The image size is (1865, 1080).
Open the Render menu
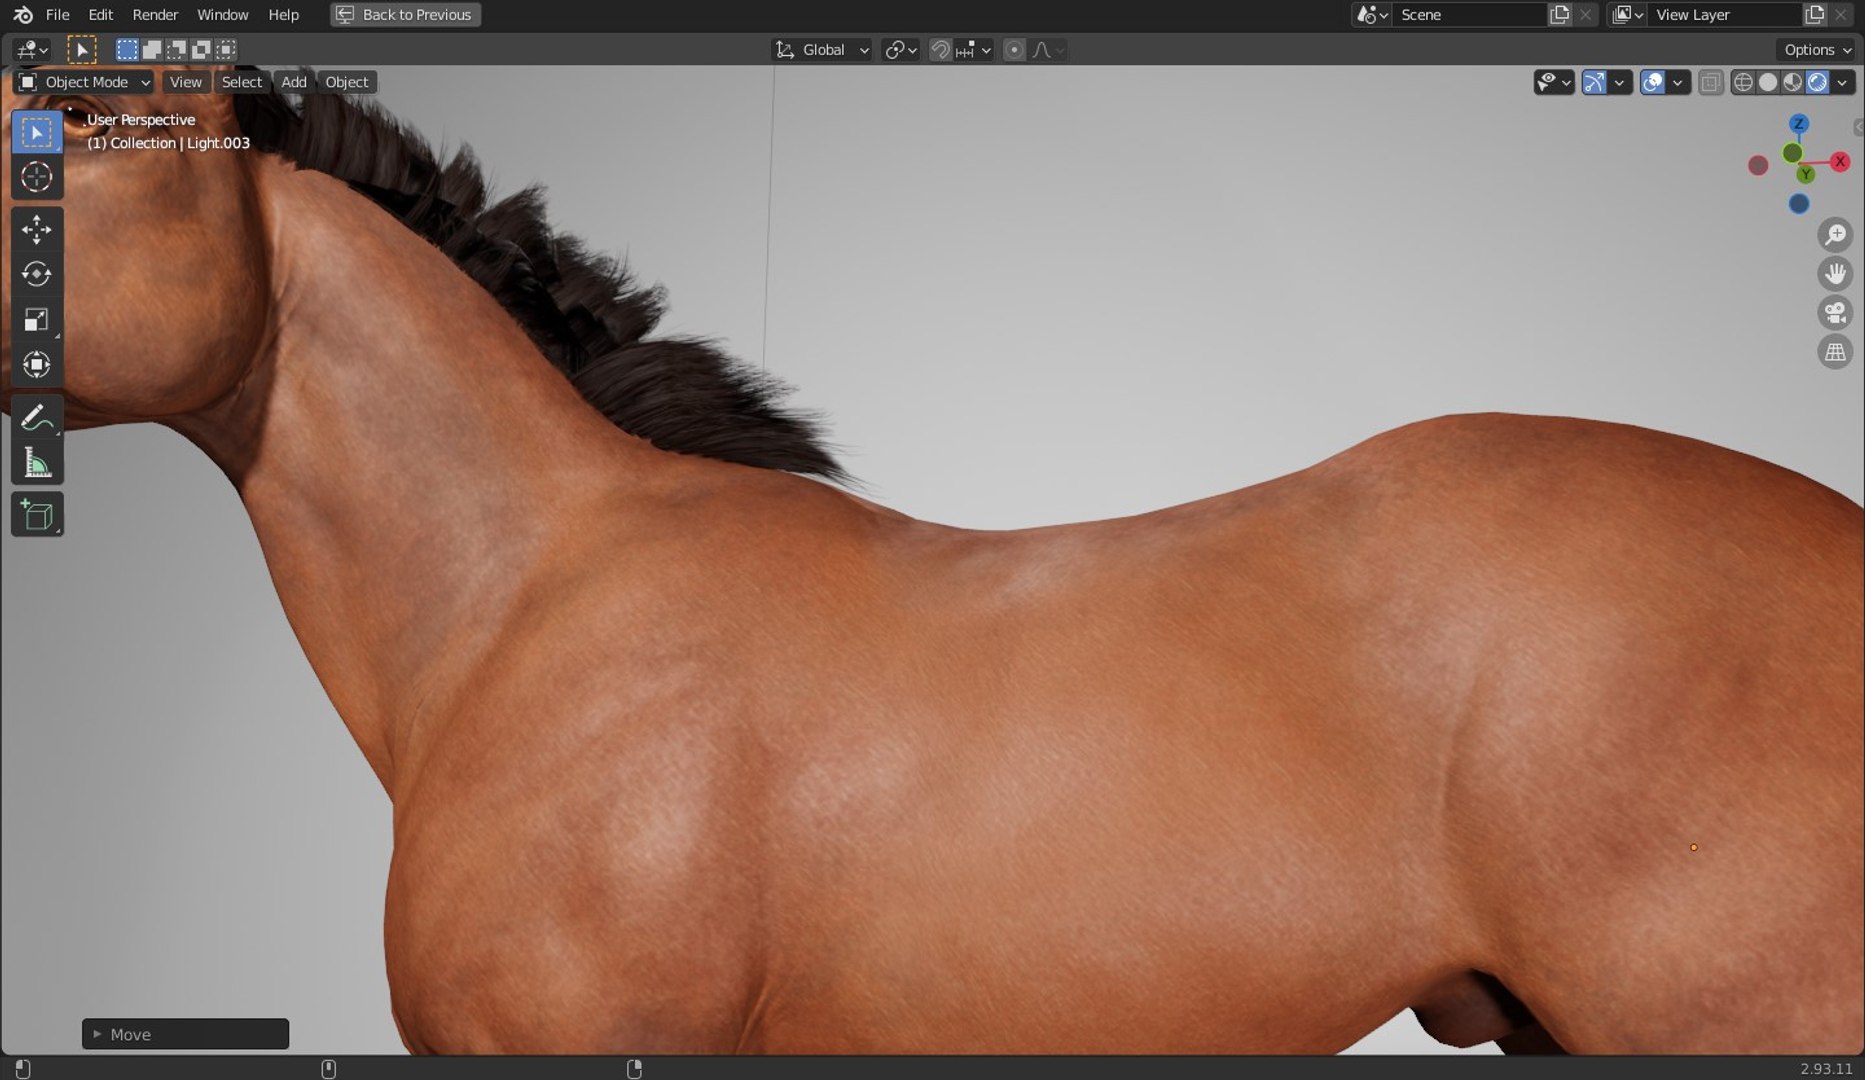(155, 14)
